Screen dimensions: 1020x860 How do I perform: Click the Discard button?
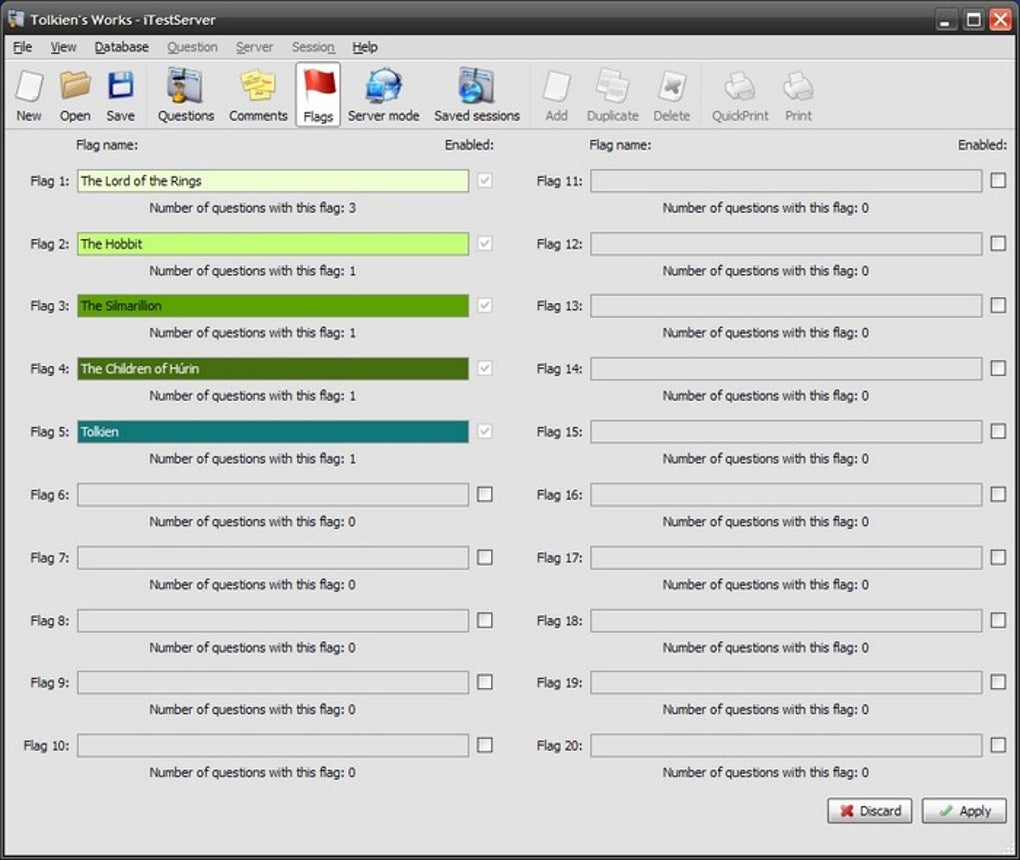[870, 811]
